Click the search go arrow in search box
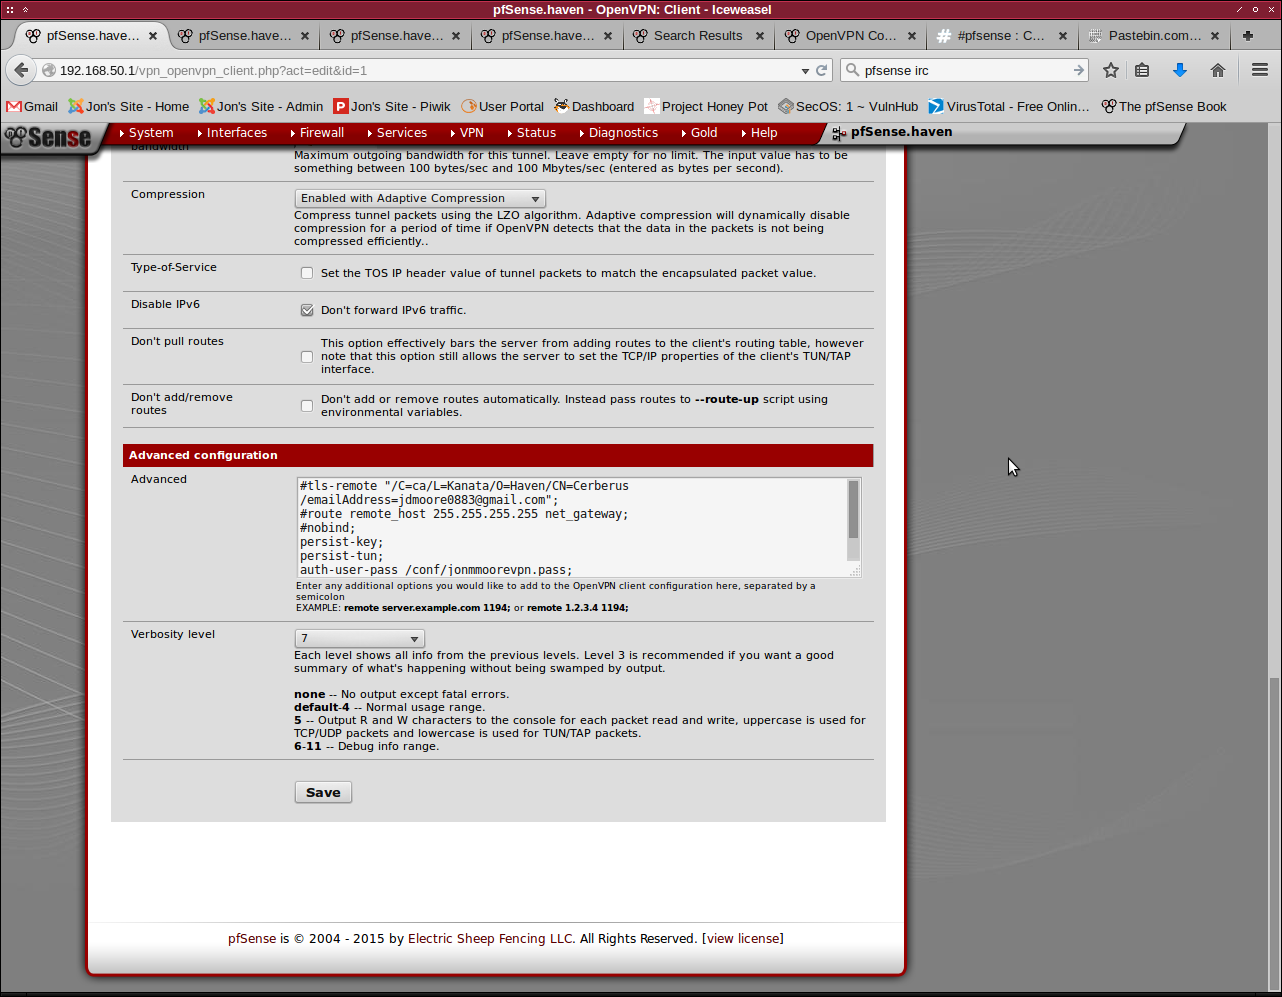Image resolution: width=1282 pixels, height=997 pixels. coord(1078,70)
